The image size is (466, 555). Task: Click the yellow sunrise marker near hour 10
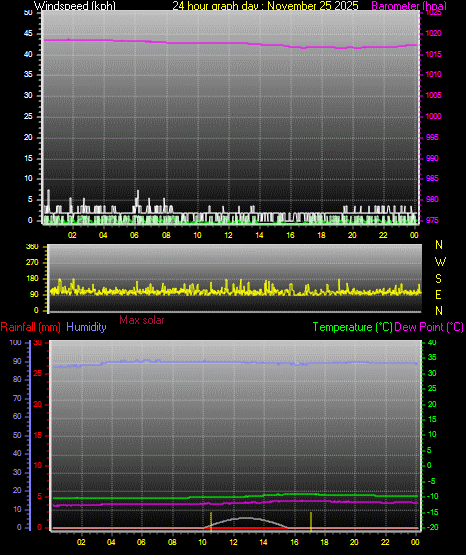pyautogui.click(x=211, y=521)
